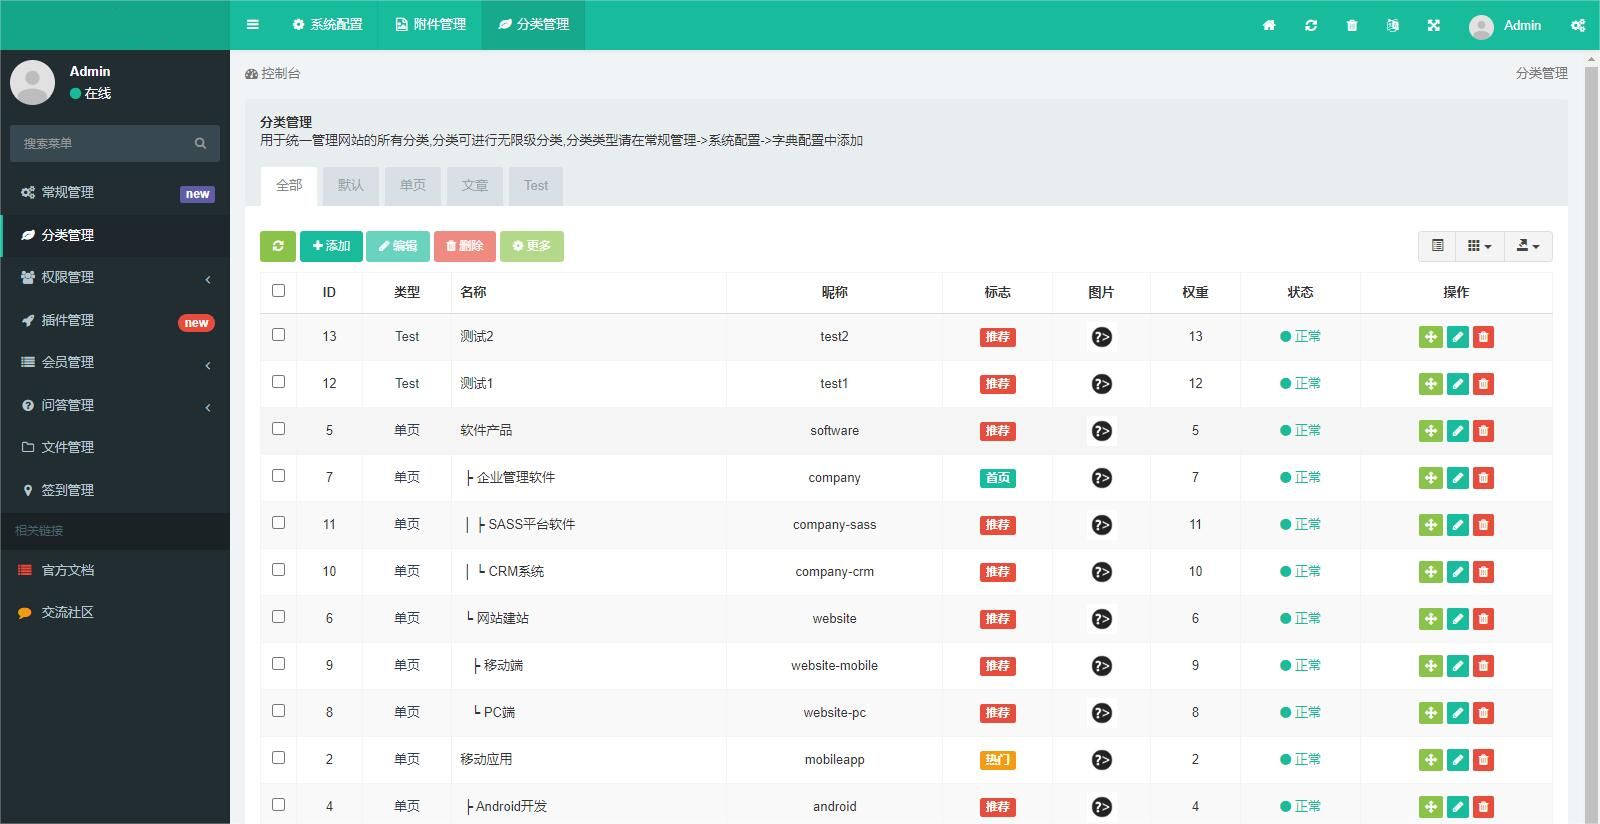Expand the 会员管理 sidebar menu

[x=115, y=363]
